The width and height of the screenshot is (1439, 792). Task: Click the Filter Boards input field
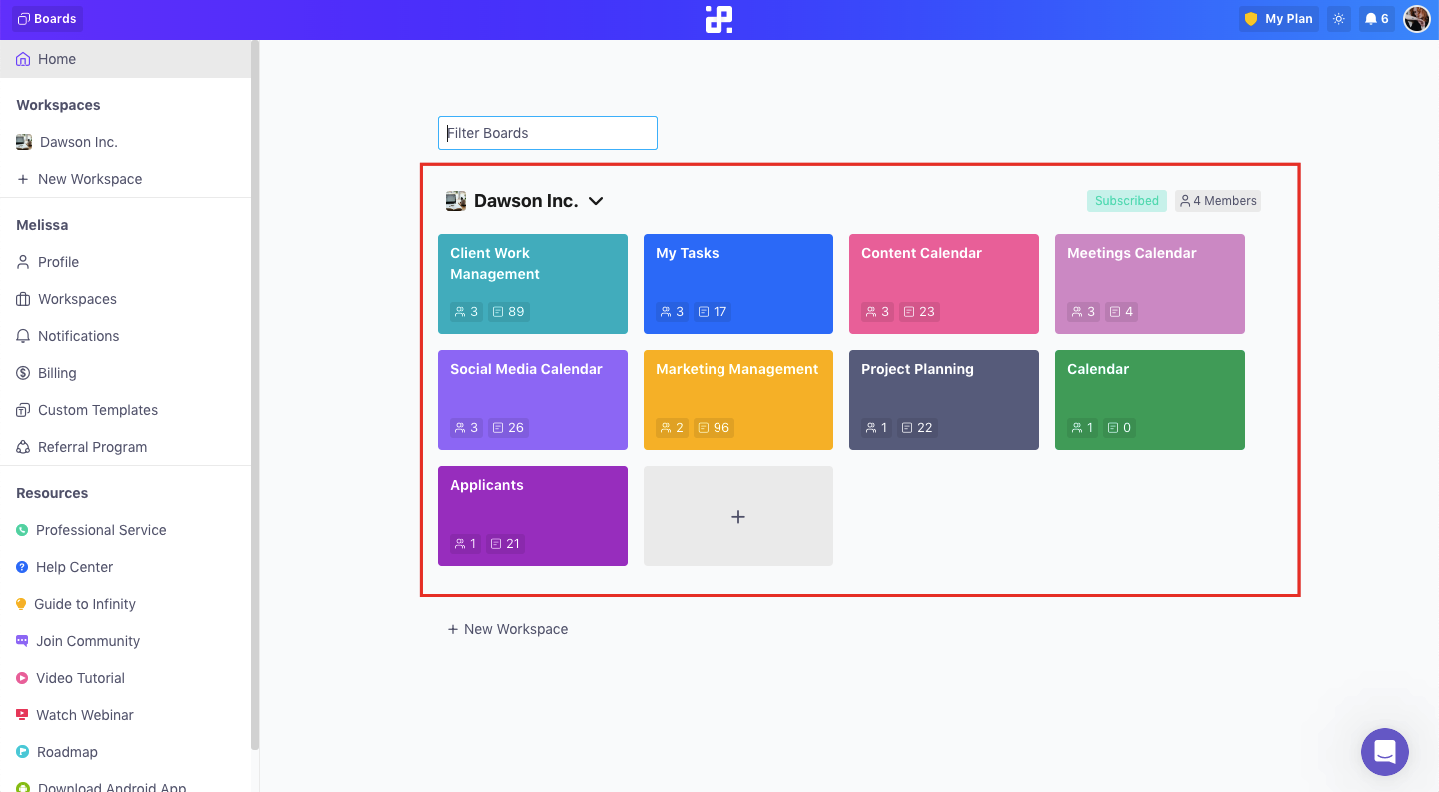point(548,133)
